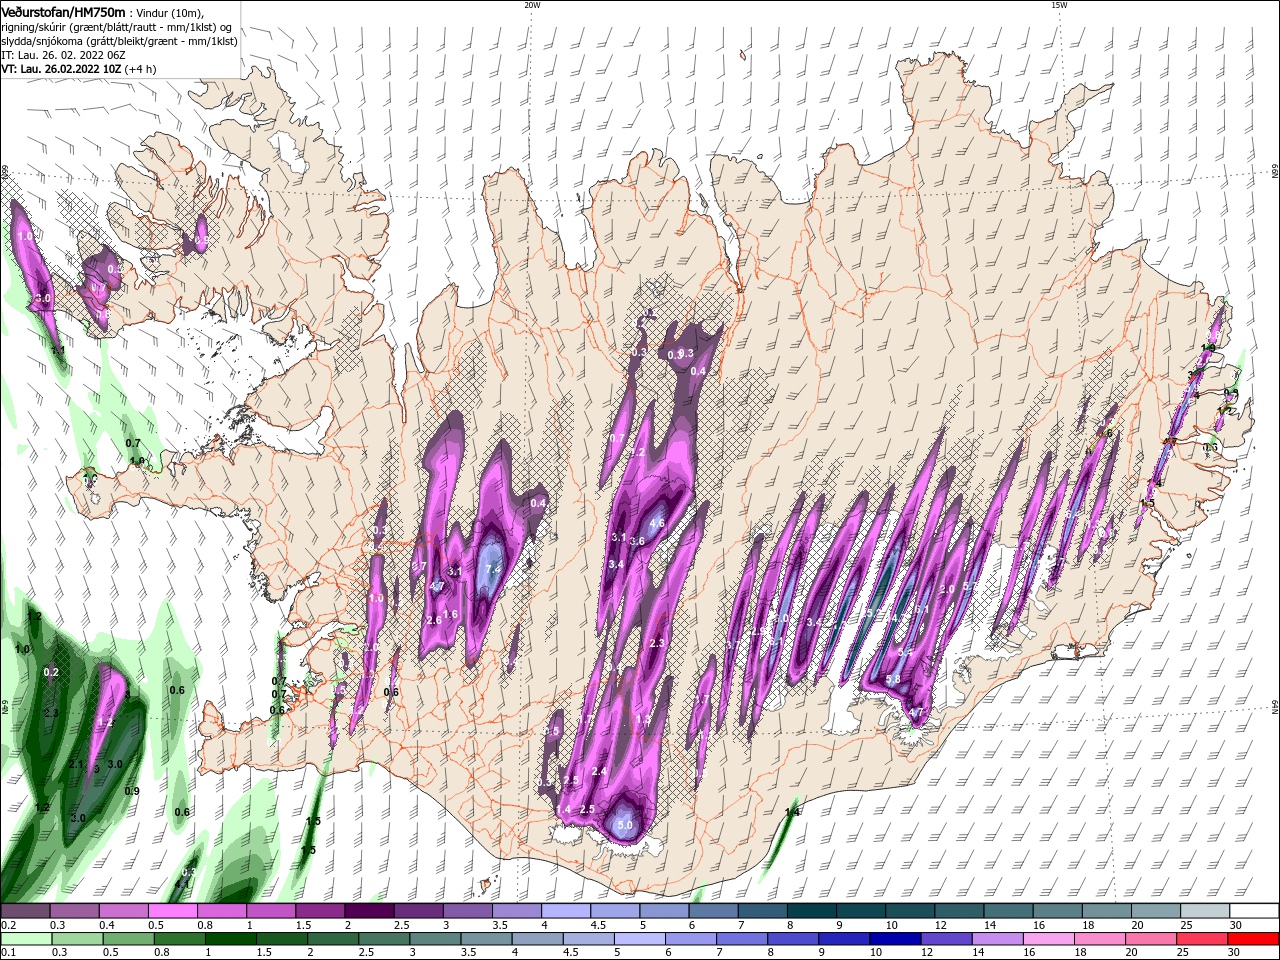The image size is (1280, 960).
Task: Click the 'rigning/skúrir' legend description line
Action: [x=115, y=27]
